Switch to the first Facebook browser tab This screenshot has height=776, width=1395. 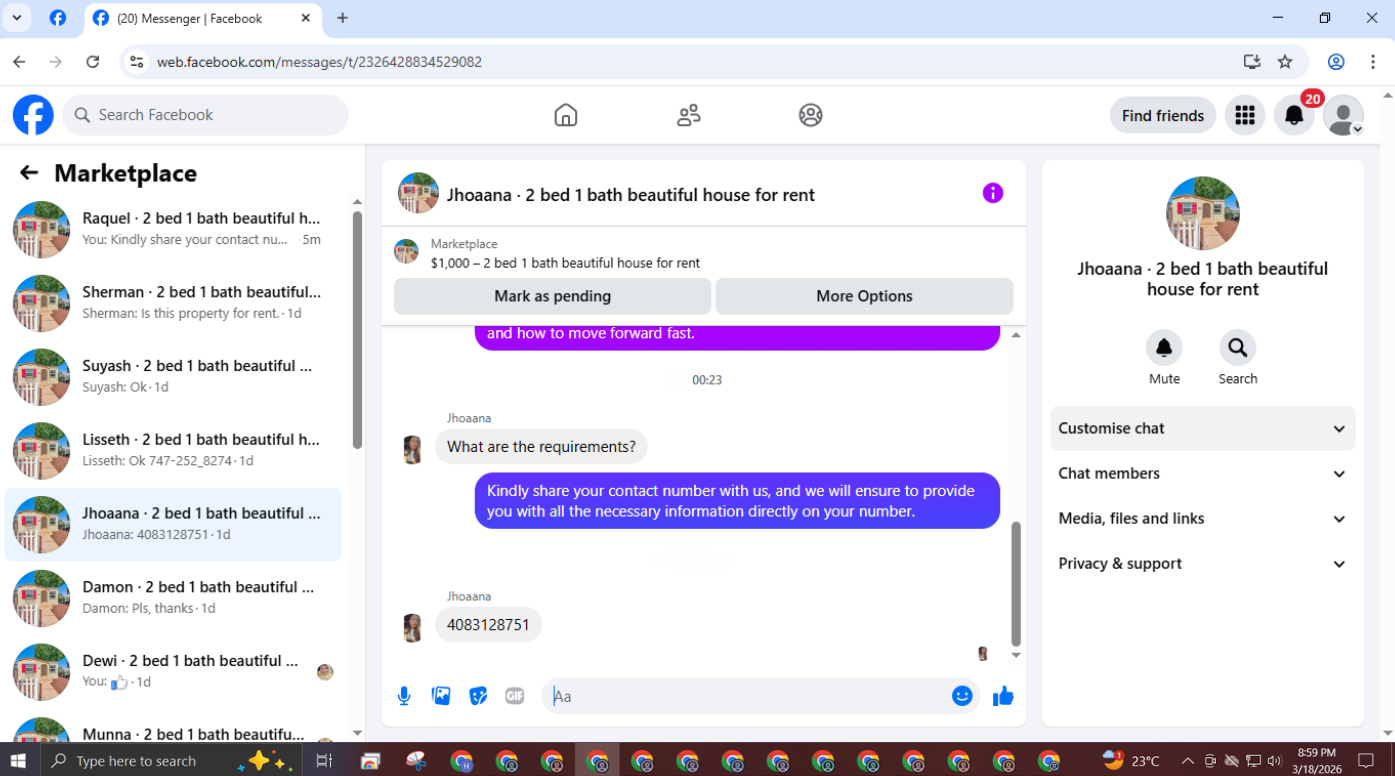[58, 18]
